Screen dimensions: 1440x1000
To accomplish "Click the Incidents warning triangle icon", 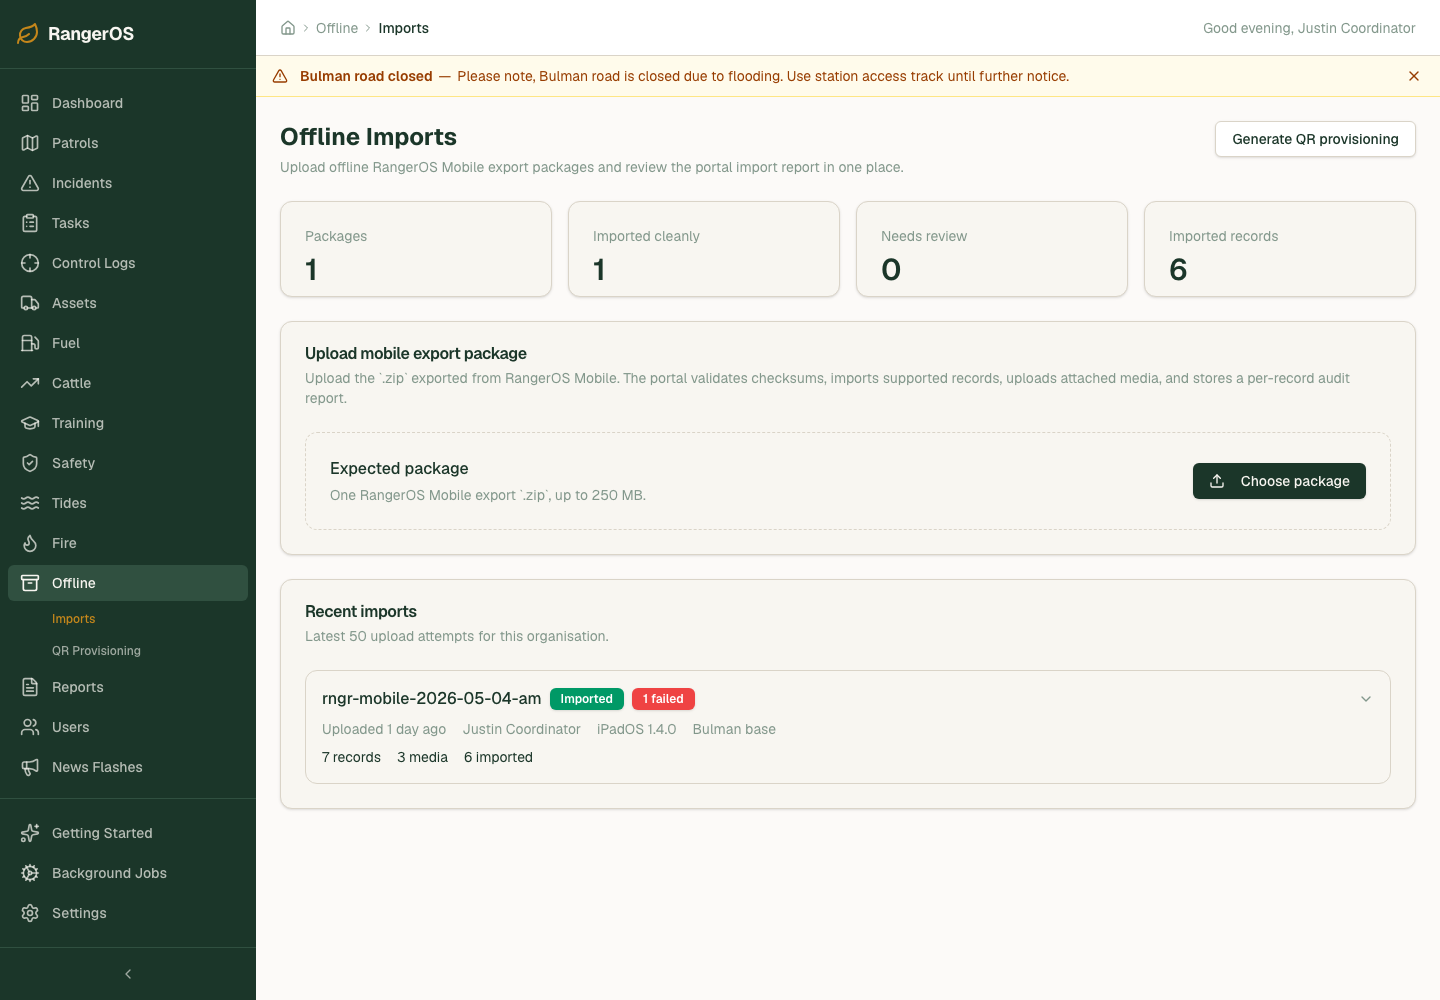I will [30, 183].
